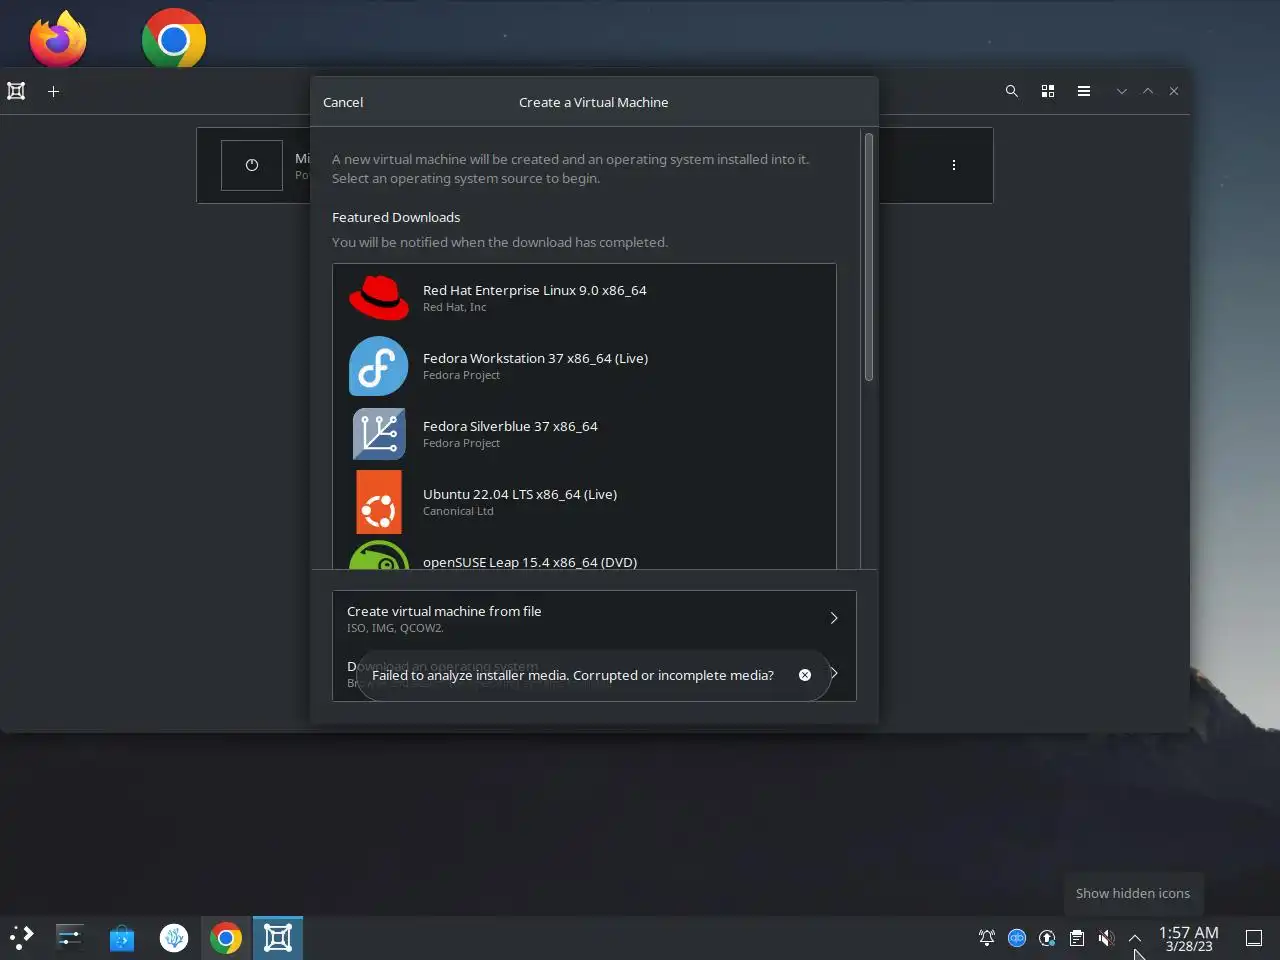
Task: Click the power icon of the VM thumbnail
Action: tap(252, 165)
